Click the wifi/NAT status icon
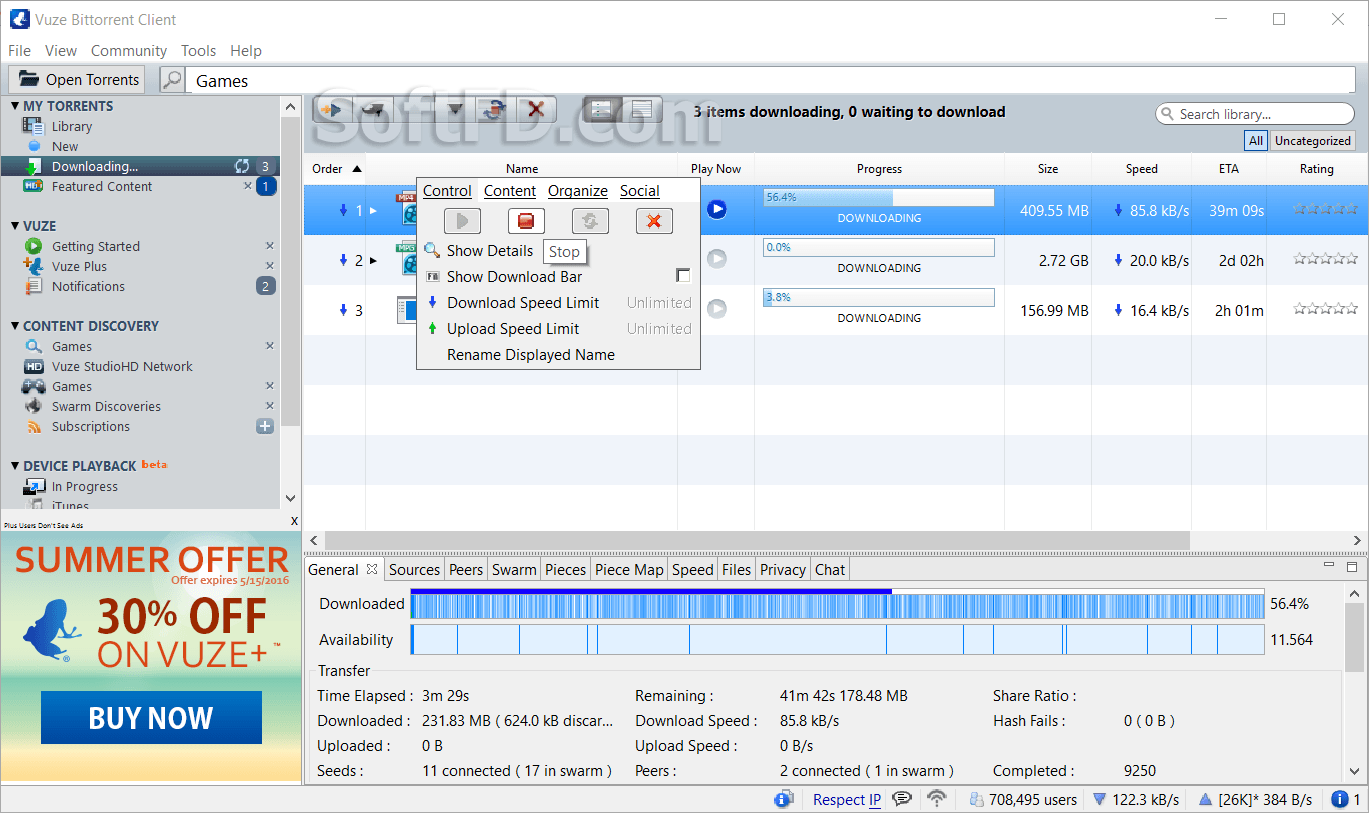Viewport: 1369px width, 813px height. click(937, 799)
